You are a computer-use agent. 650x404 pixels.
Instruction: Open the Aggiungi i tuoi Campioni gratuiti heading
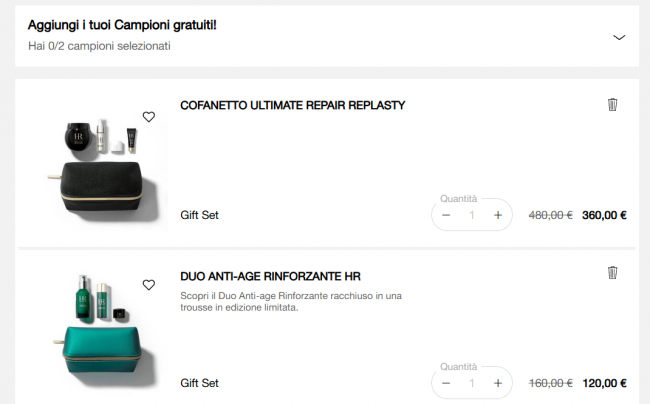122,24
